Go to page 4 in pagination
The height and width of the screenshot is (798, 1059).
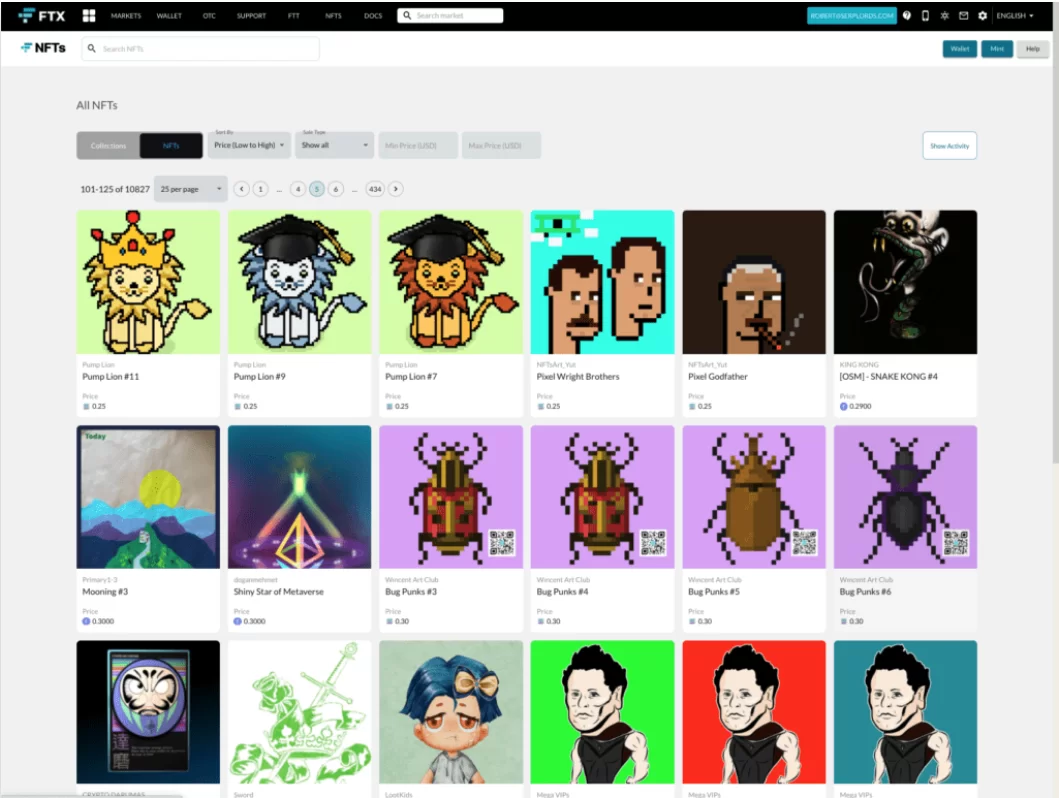[298, 189]
